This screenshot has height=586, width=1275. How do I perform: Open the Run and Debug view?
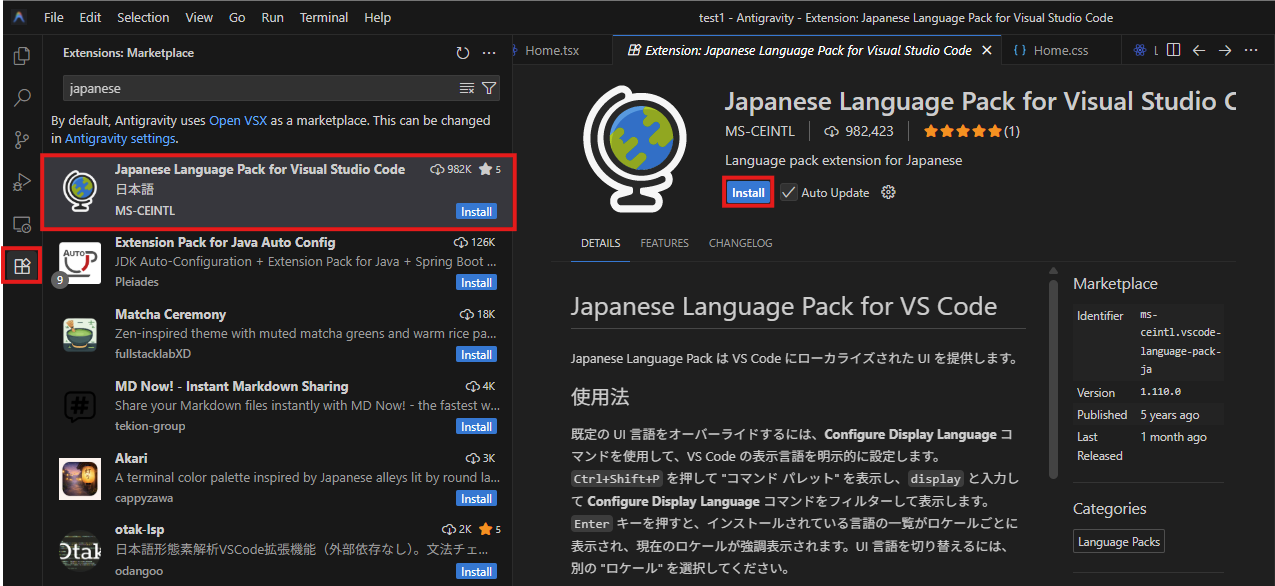pyautogui.click(x=21, y=182)
